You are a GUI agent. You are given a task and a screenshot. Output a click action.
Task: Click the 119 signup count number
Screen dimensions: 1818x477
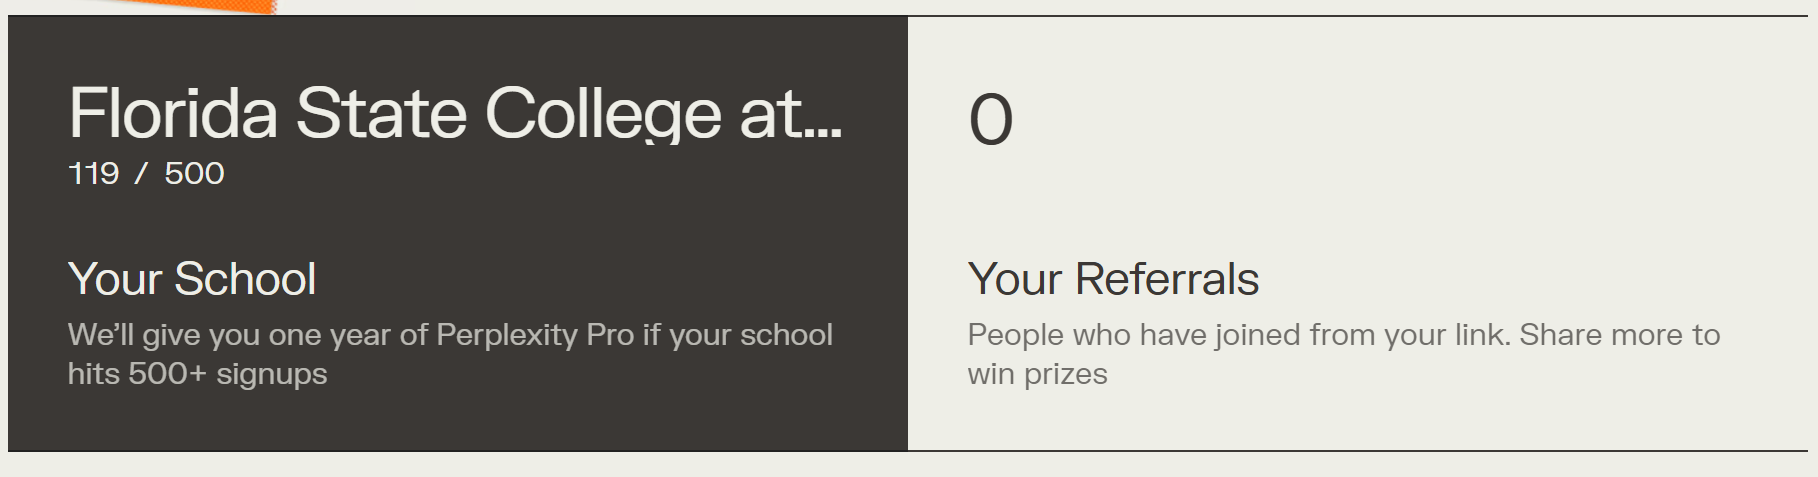click(x=94, y=174)
